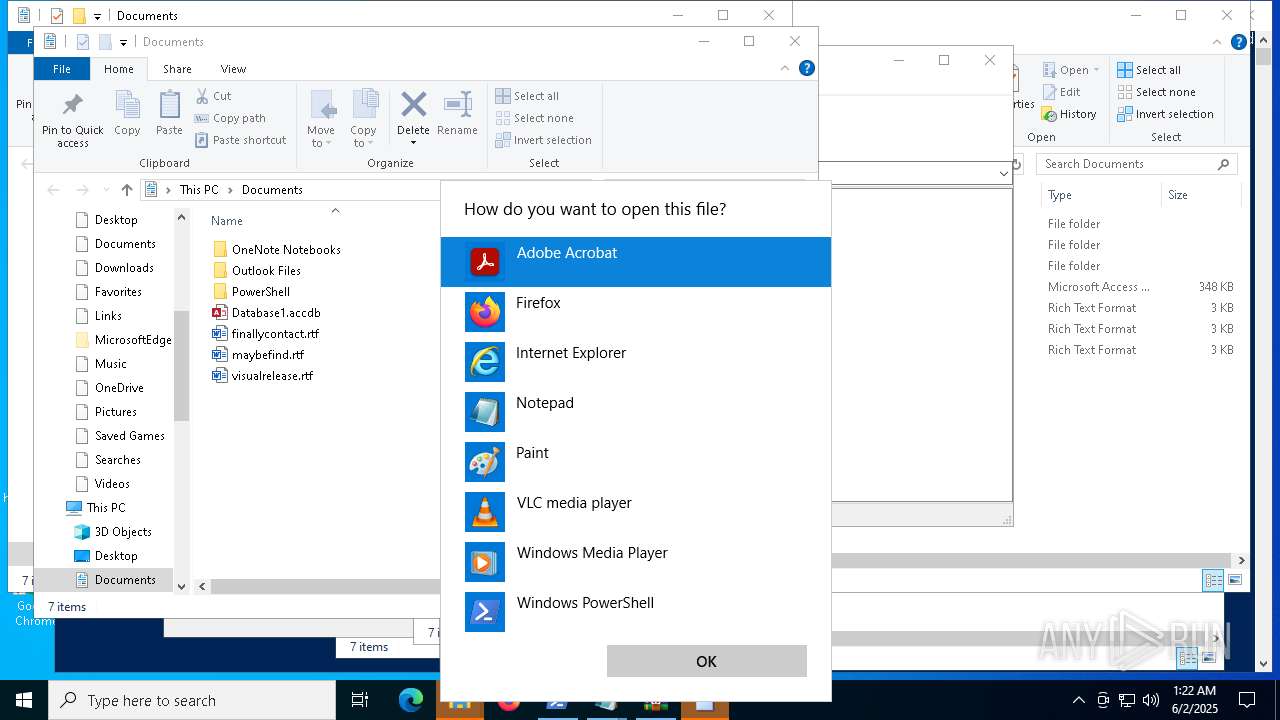1280x720 pixels.
Task: Click the Search Documents box in back window
Action: pyautogui.click(x=1137, y=164)
